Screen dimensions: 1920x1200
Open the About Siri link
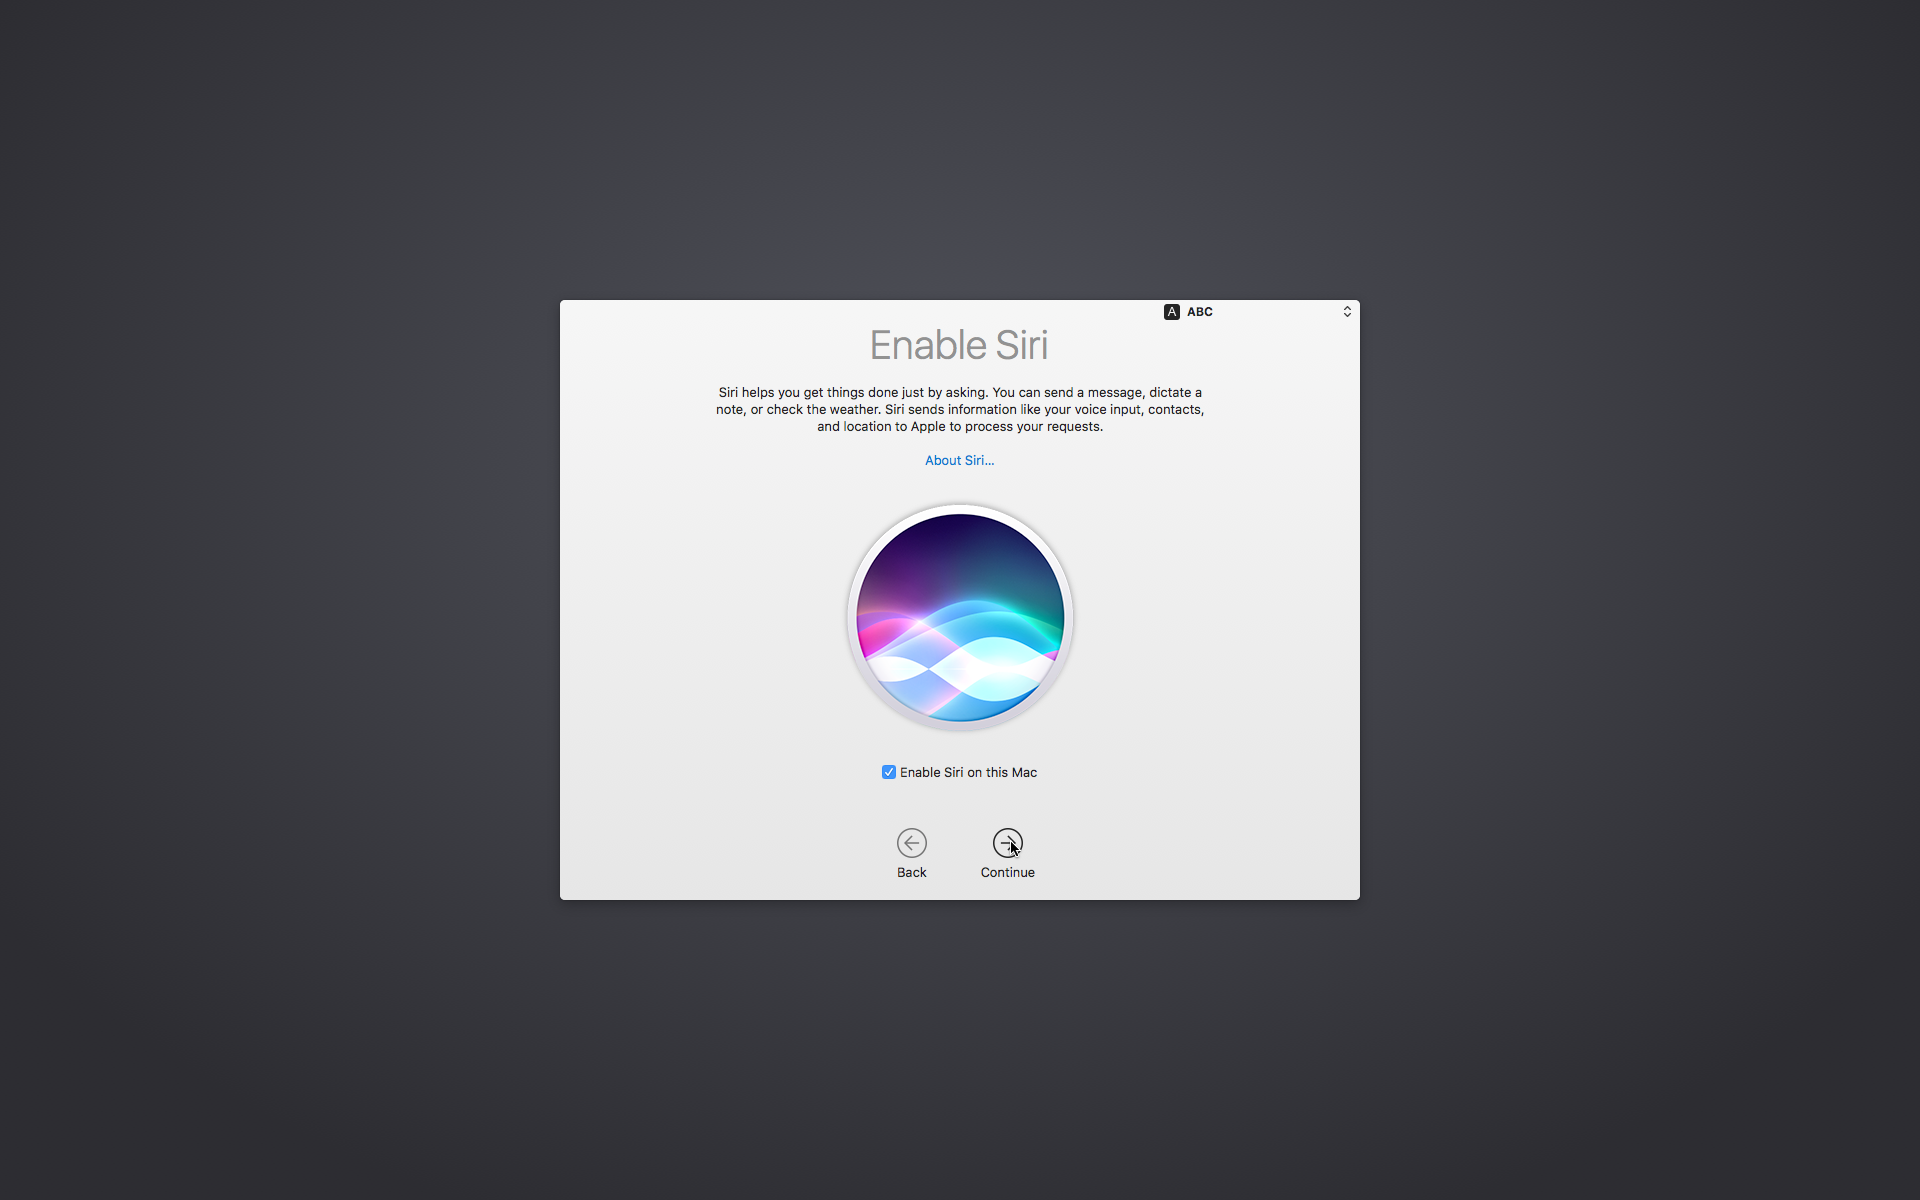pyautogui.click(x=959, y=460)
